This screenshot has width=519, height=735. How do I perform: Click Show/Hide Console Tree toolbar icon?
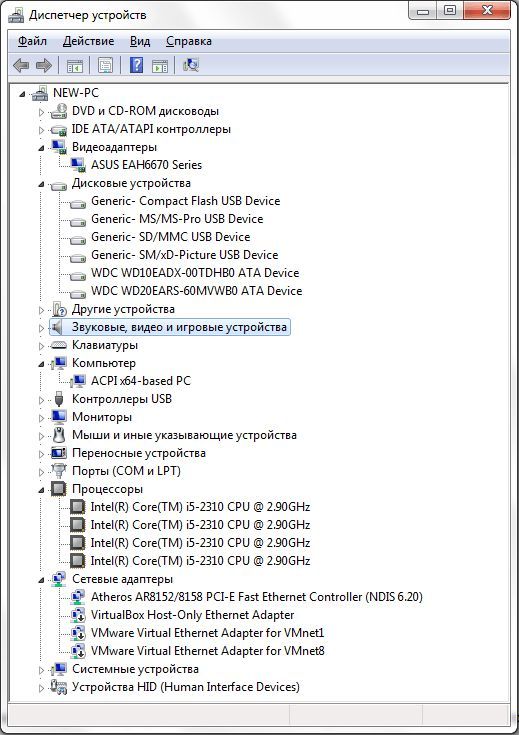pos(75,65)
